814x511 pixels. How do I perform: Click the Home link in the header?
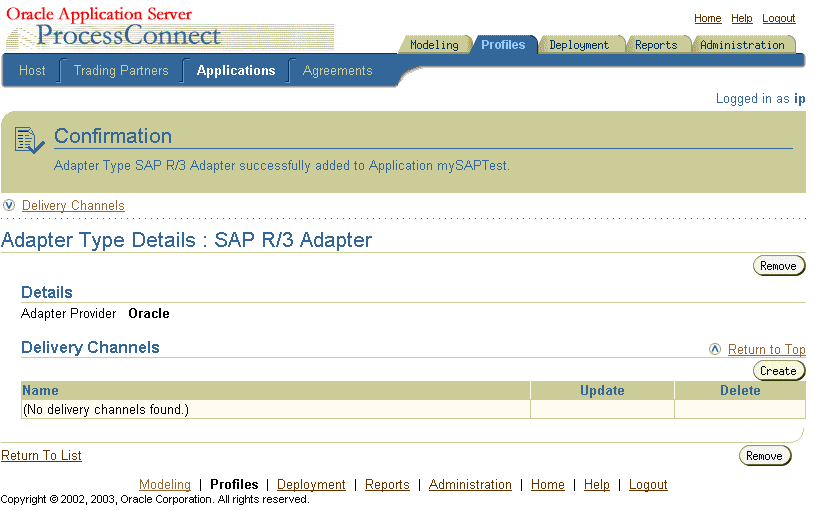click(x=708, y=19)
